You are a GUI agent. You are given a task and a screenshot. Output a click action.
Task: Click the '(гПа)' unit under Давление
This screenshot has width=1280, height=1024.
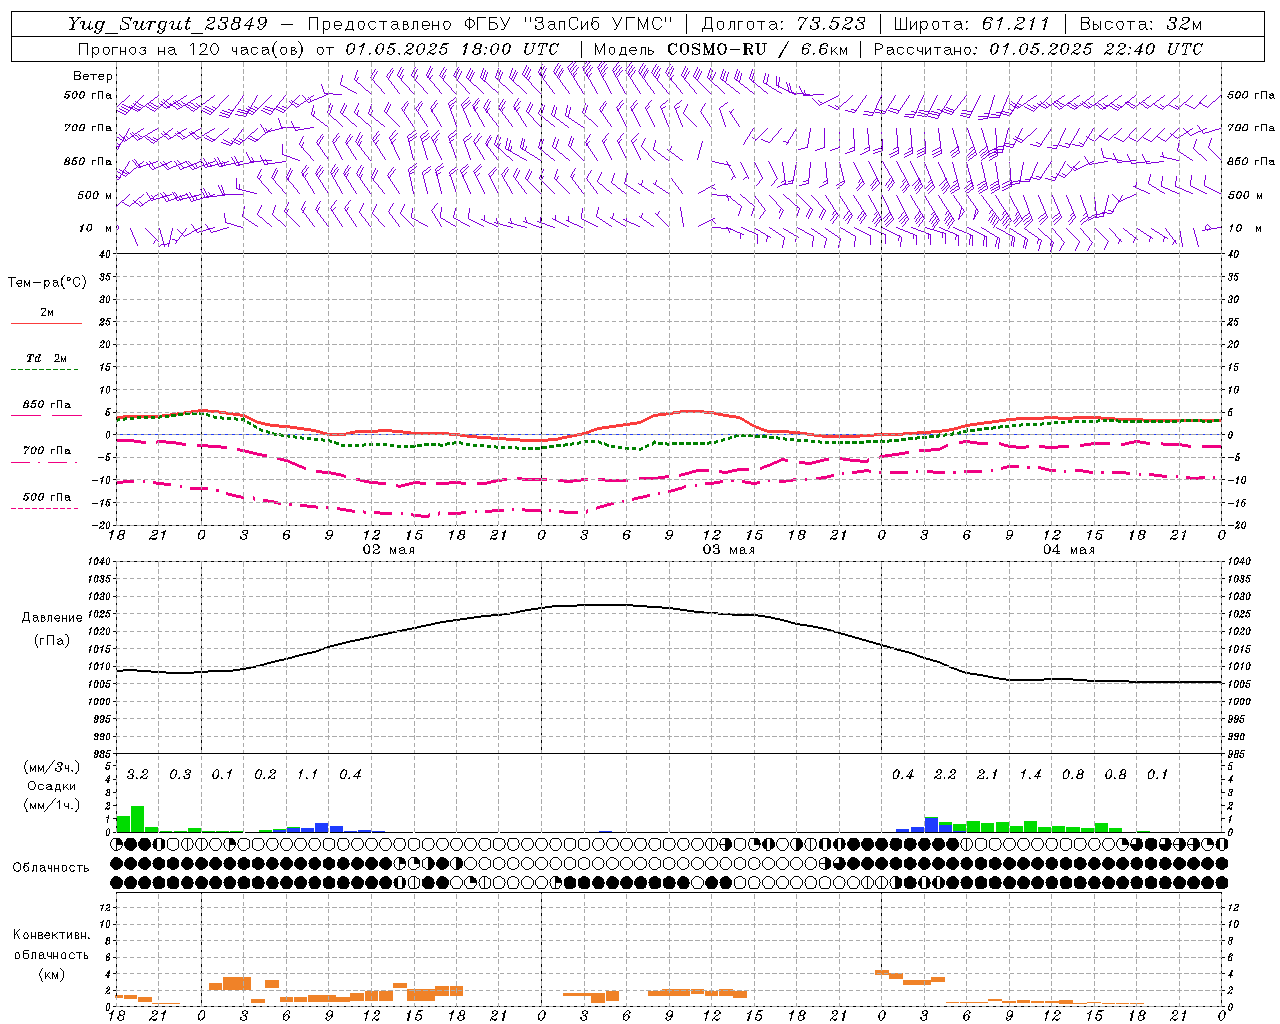click(52, 640)
